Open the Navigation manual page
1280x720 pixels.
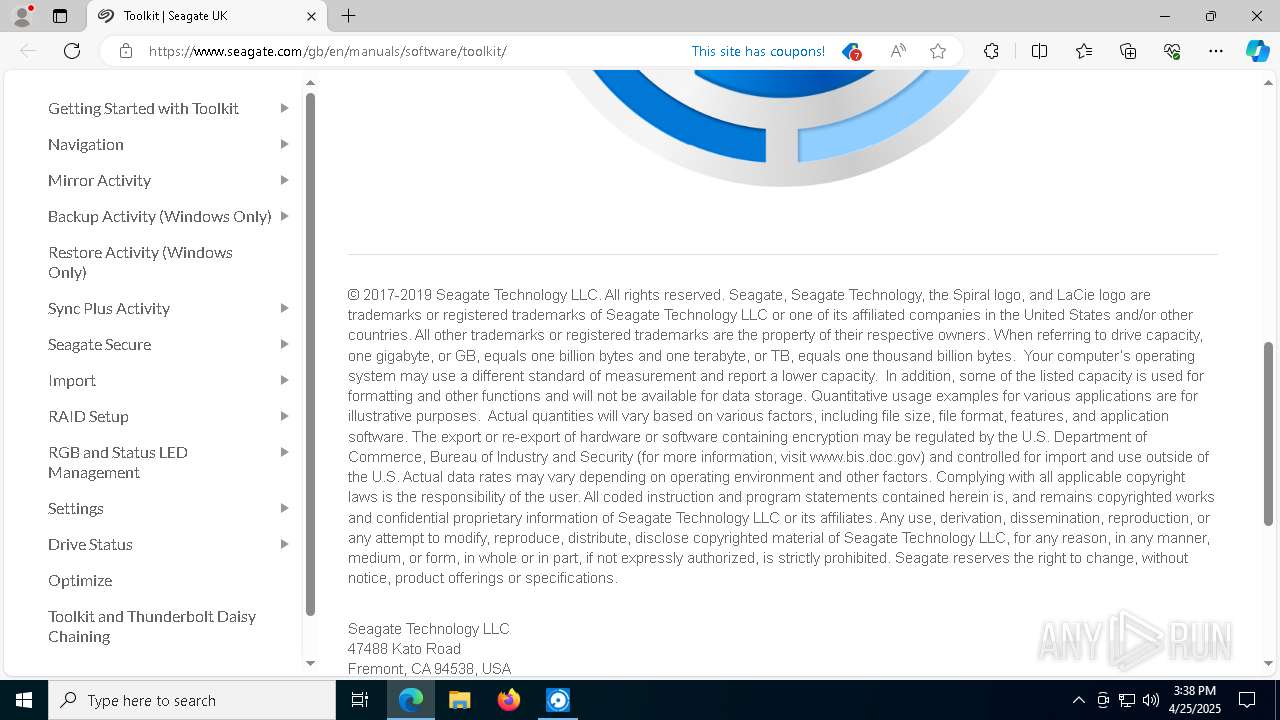coord(86,144)
